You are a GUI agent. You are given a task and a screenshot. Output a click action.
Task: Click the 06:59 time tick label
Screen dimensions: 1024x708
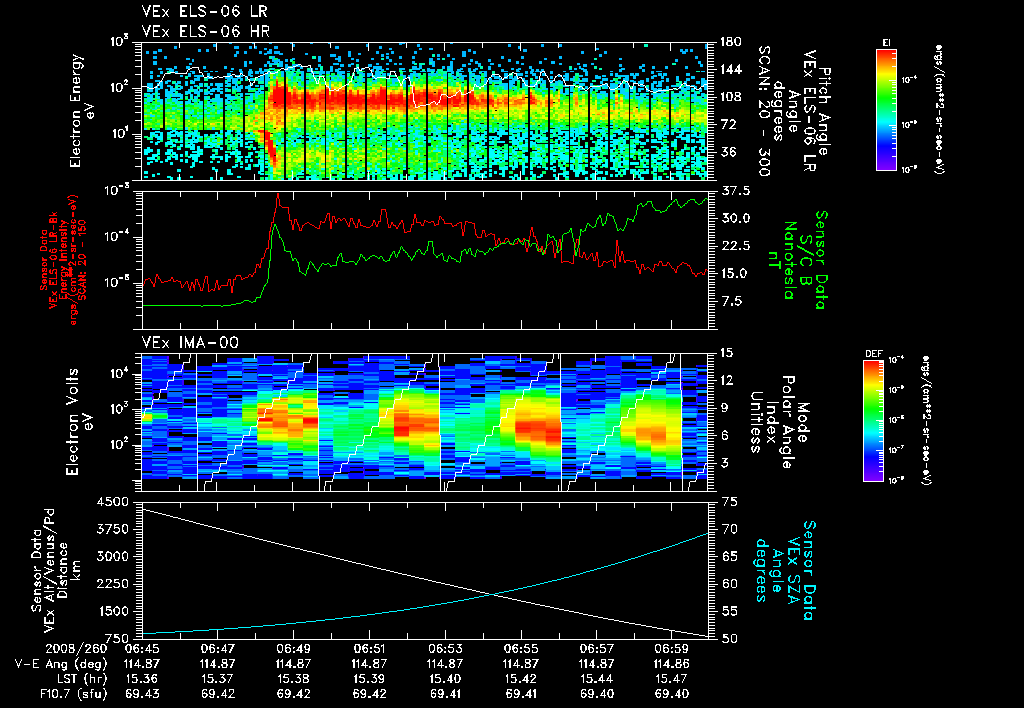click(x=672, y=649)
